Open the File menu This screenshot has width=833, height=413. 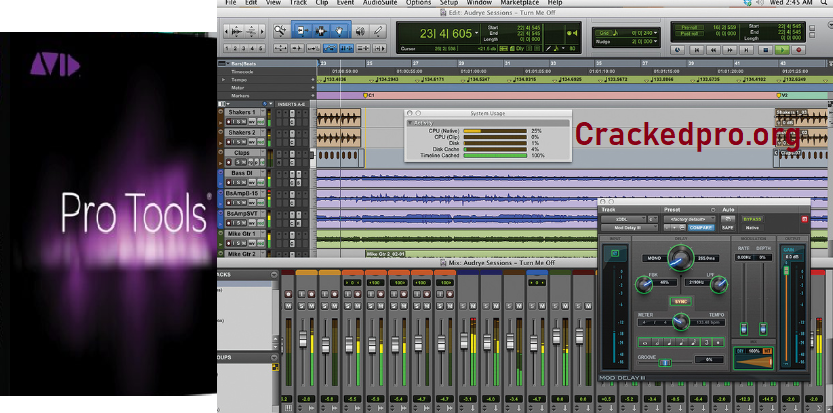click(230, 3)
